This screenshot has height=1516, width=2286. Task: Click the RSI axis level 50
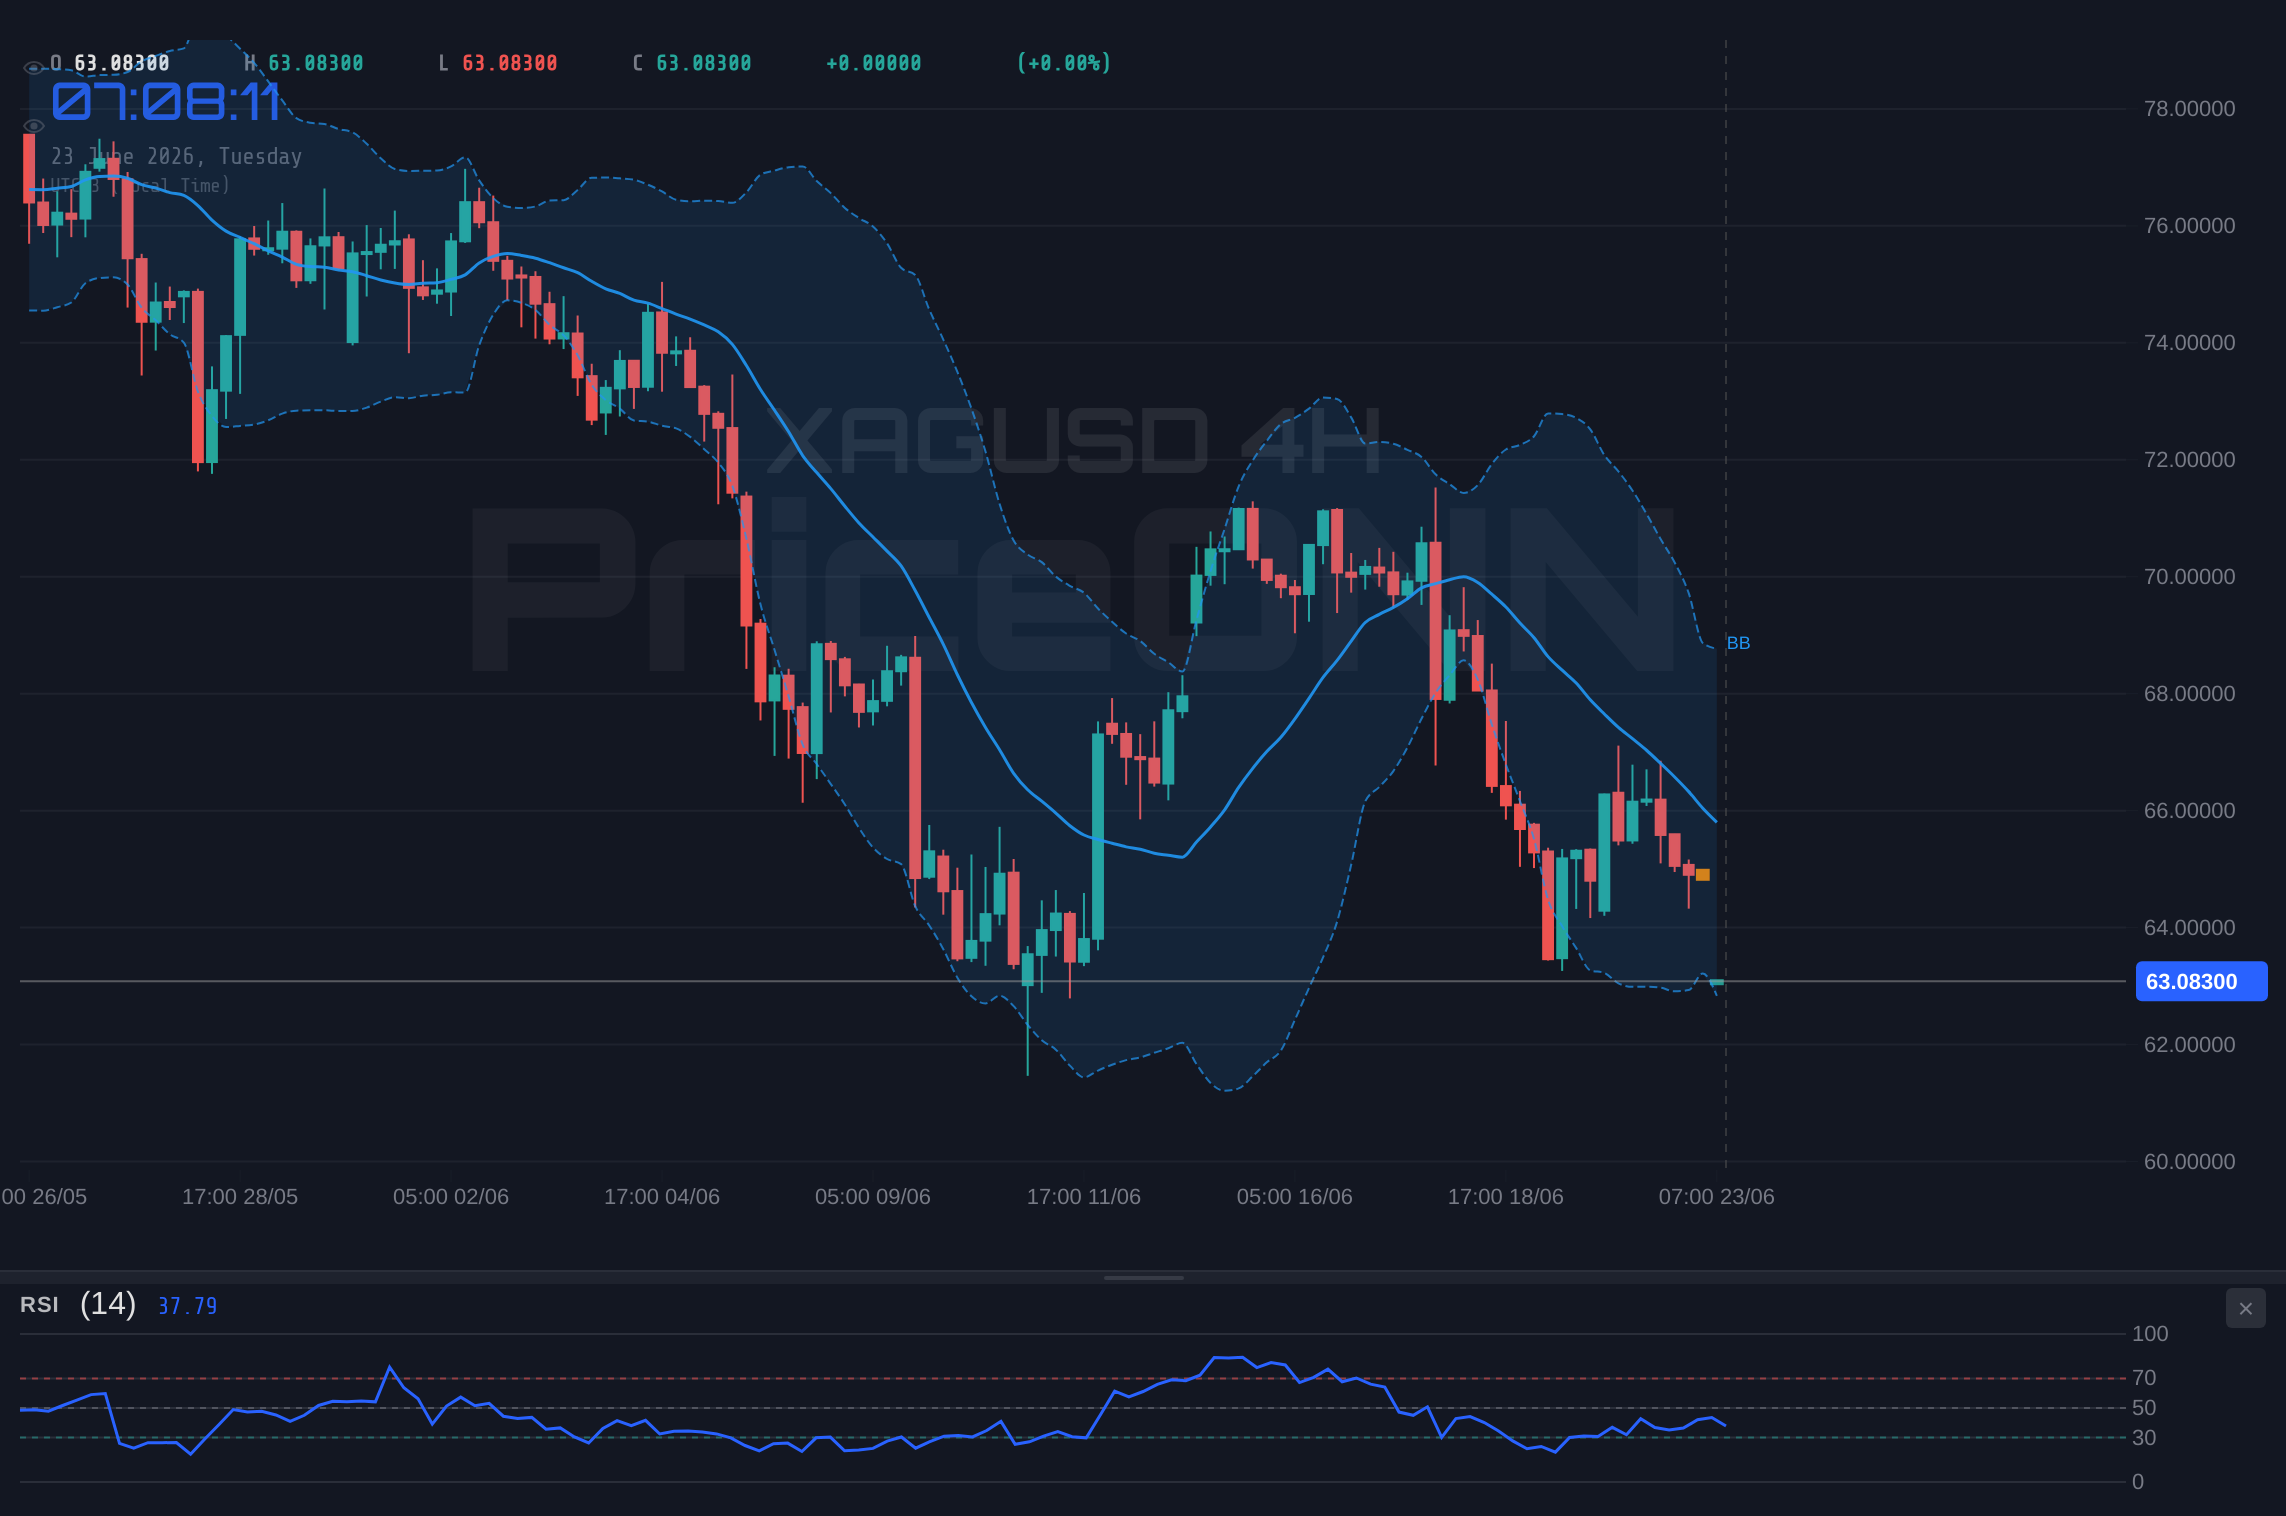(2144, 1408)
